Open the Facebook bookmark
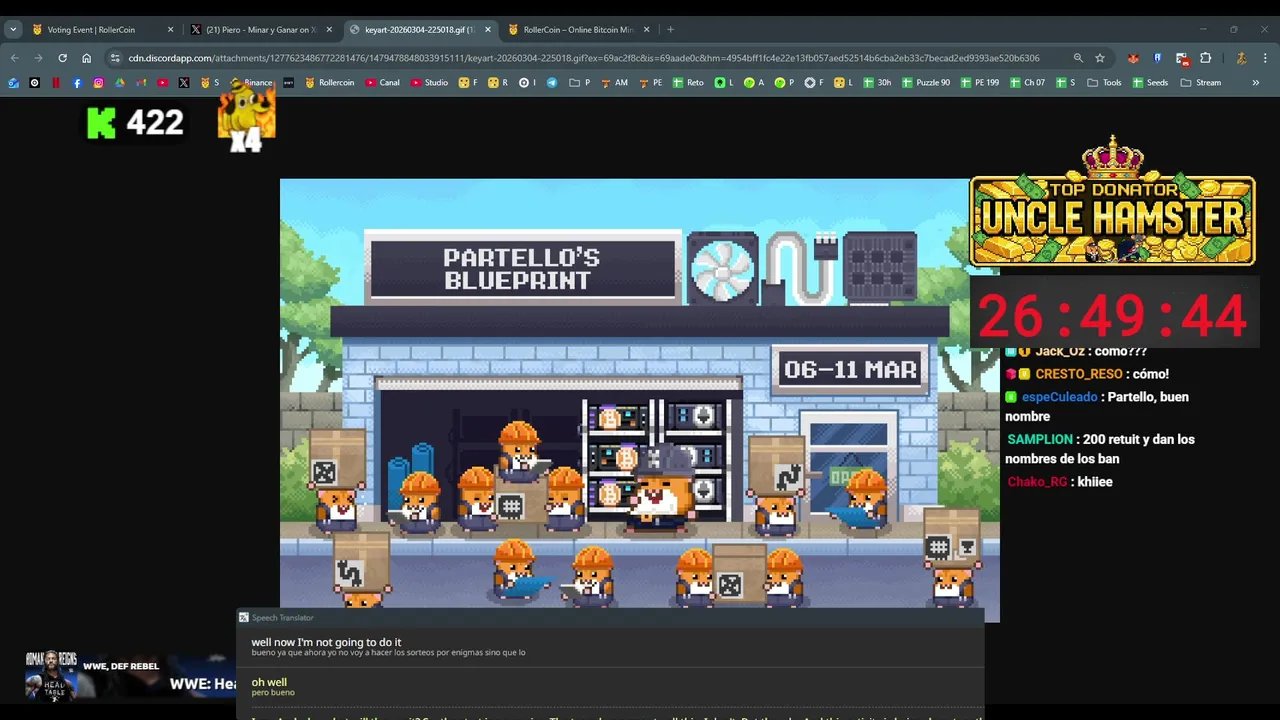Image resolution: width=1280 pixels, height=720 pixels. click(x=77, y=83)
